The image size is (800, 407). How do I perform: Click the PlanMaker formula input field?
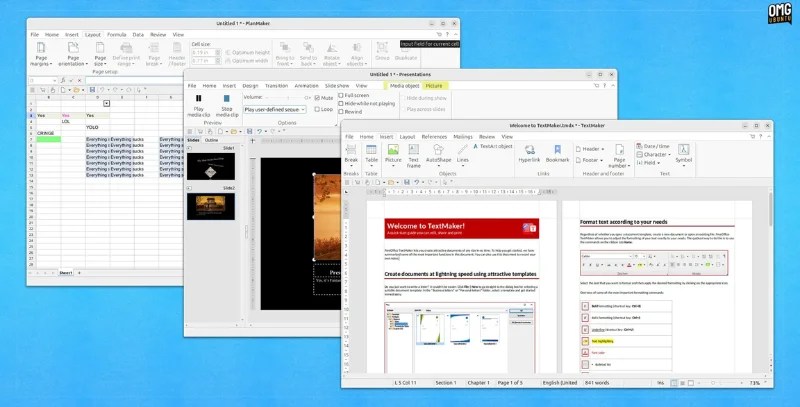133,81
